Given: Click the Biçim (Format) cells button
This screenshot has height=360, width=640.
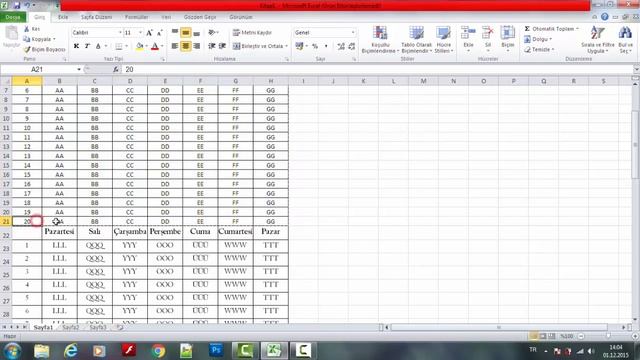Looking at the screenshot, I should pos(508,38).
